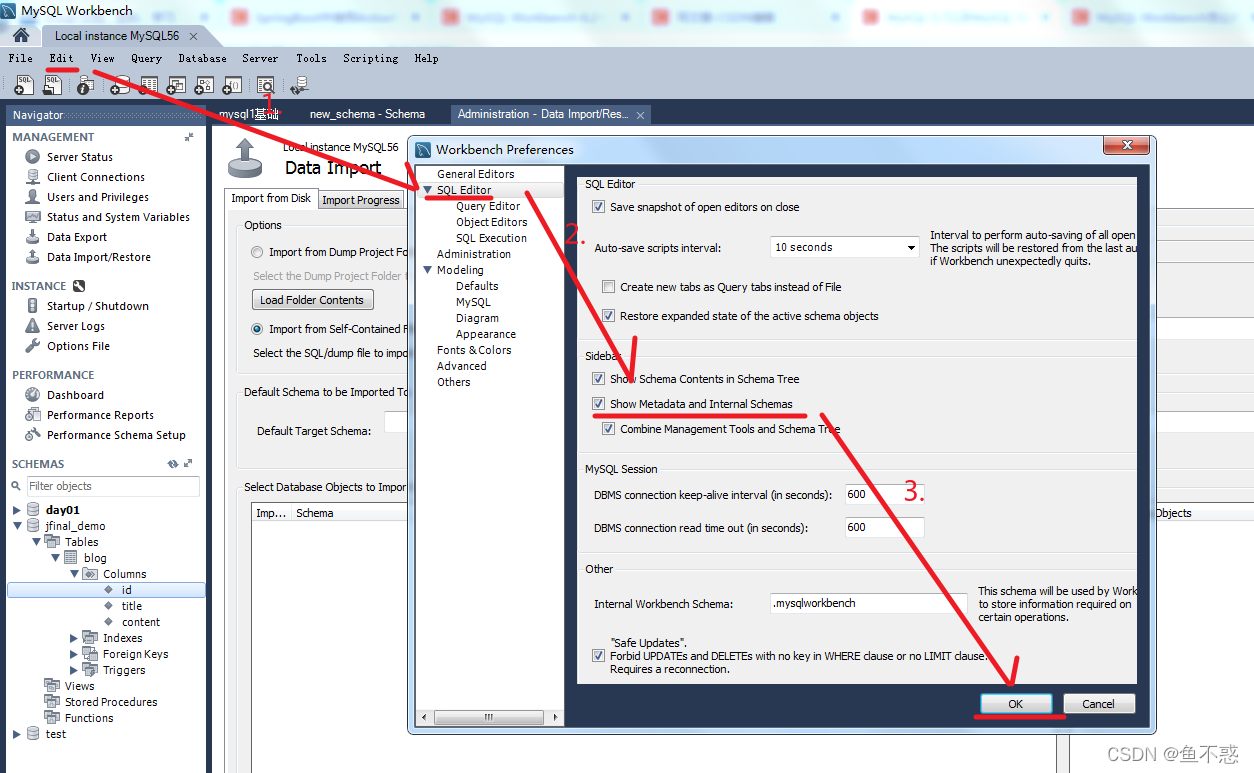Enable Create new tabs as Query tabs
Screen dimensions: 1254x773
tap(608, 287)
